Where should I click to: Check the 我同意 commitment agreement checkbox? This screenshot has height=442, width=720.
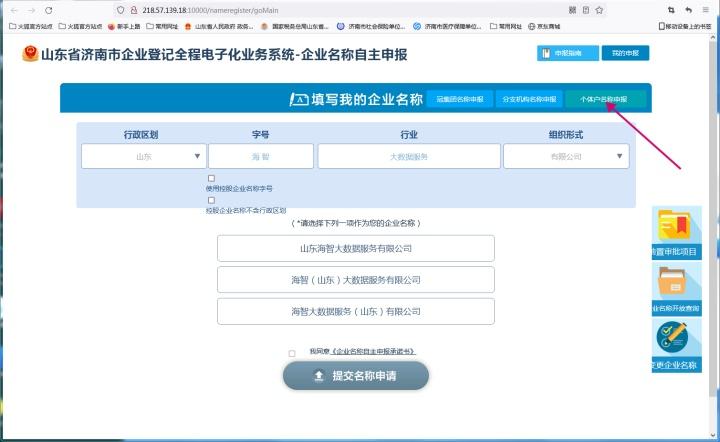click(292, 353)
